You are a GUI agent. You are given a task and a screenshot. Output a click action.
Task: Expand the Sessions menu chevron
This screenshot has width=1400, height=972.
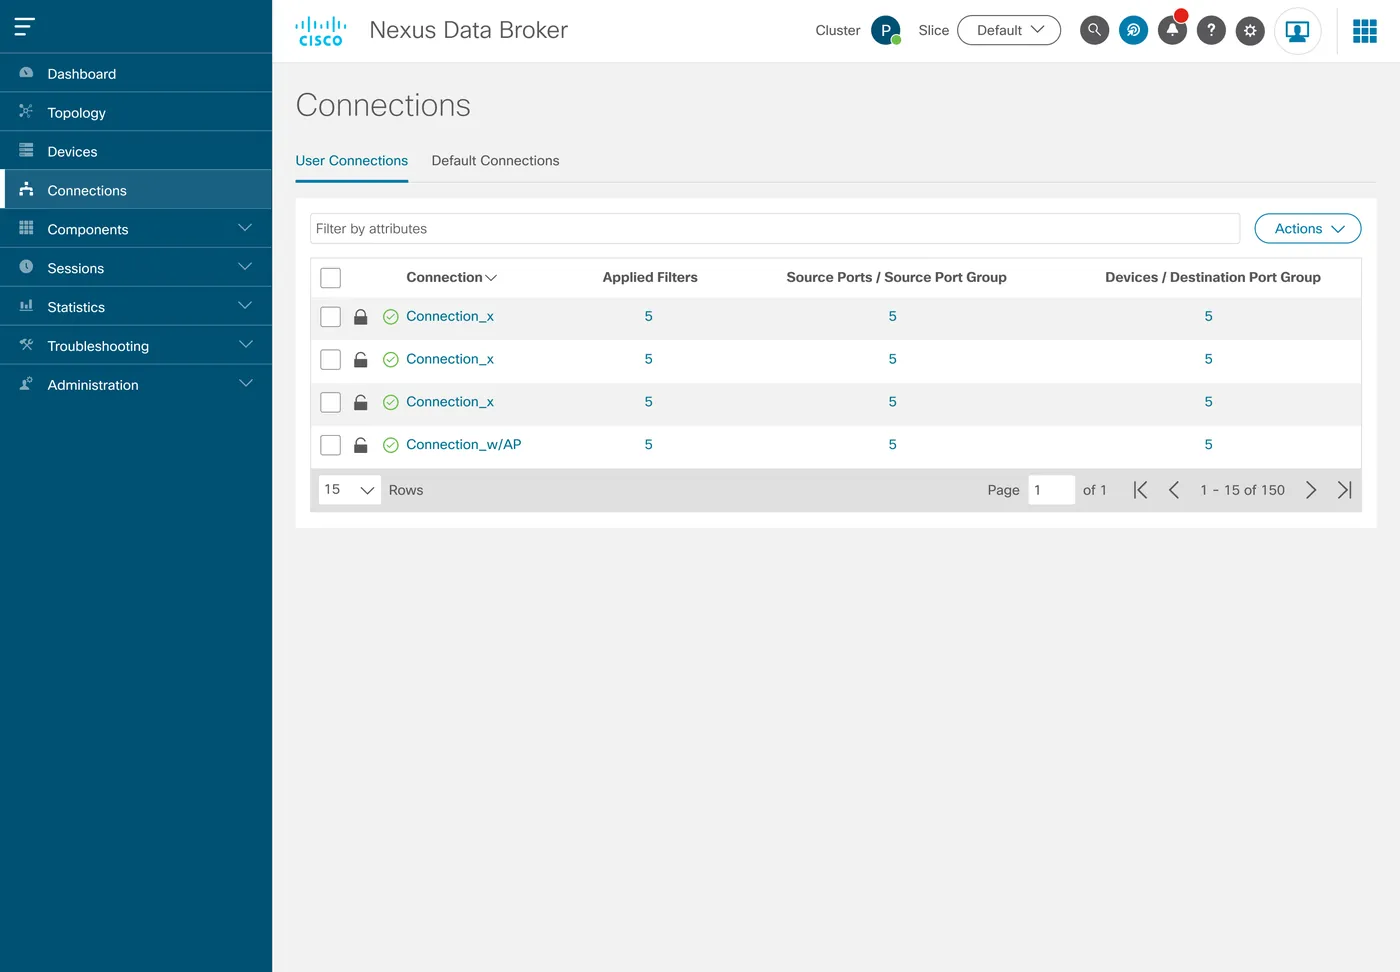tap(245, 268)
